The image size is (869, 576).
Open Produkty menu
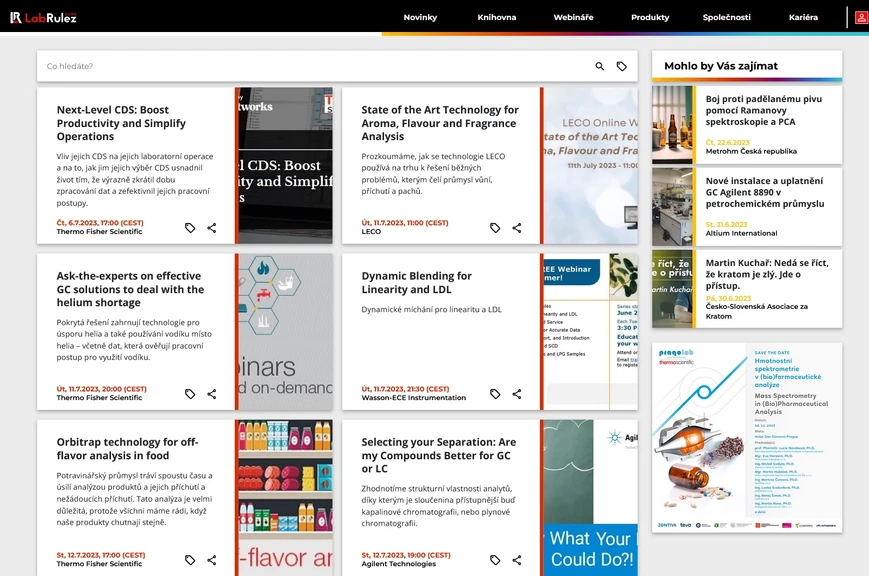pos(650,17)
